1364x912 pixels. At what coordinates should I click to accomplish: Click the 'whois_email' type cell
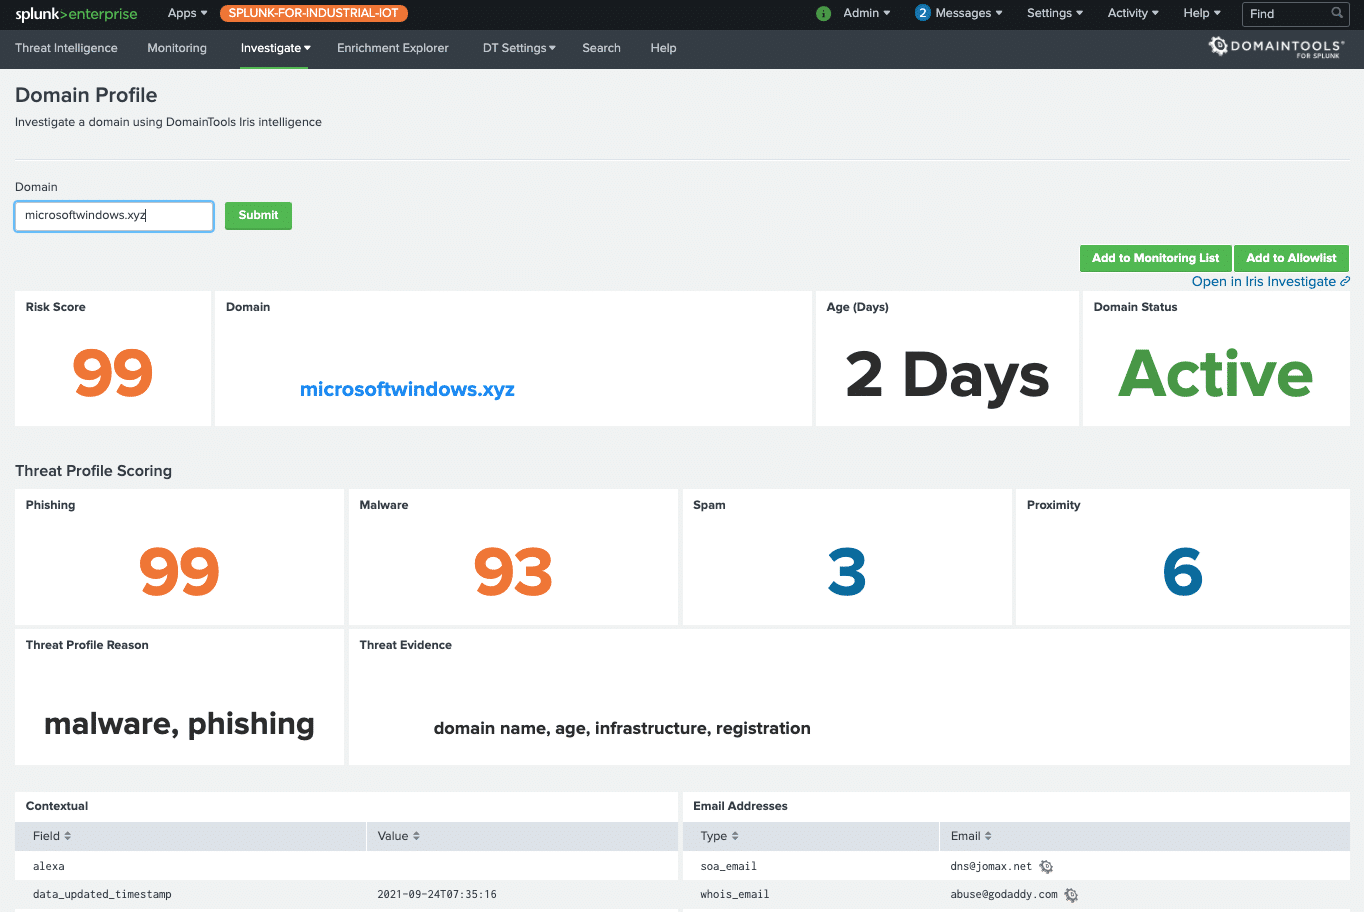(735, 894)
